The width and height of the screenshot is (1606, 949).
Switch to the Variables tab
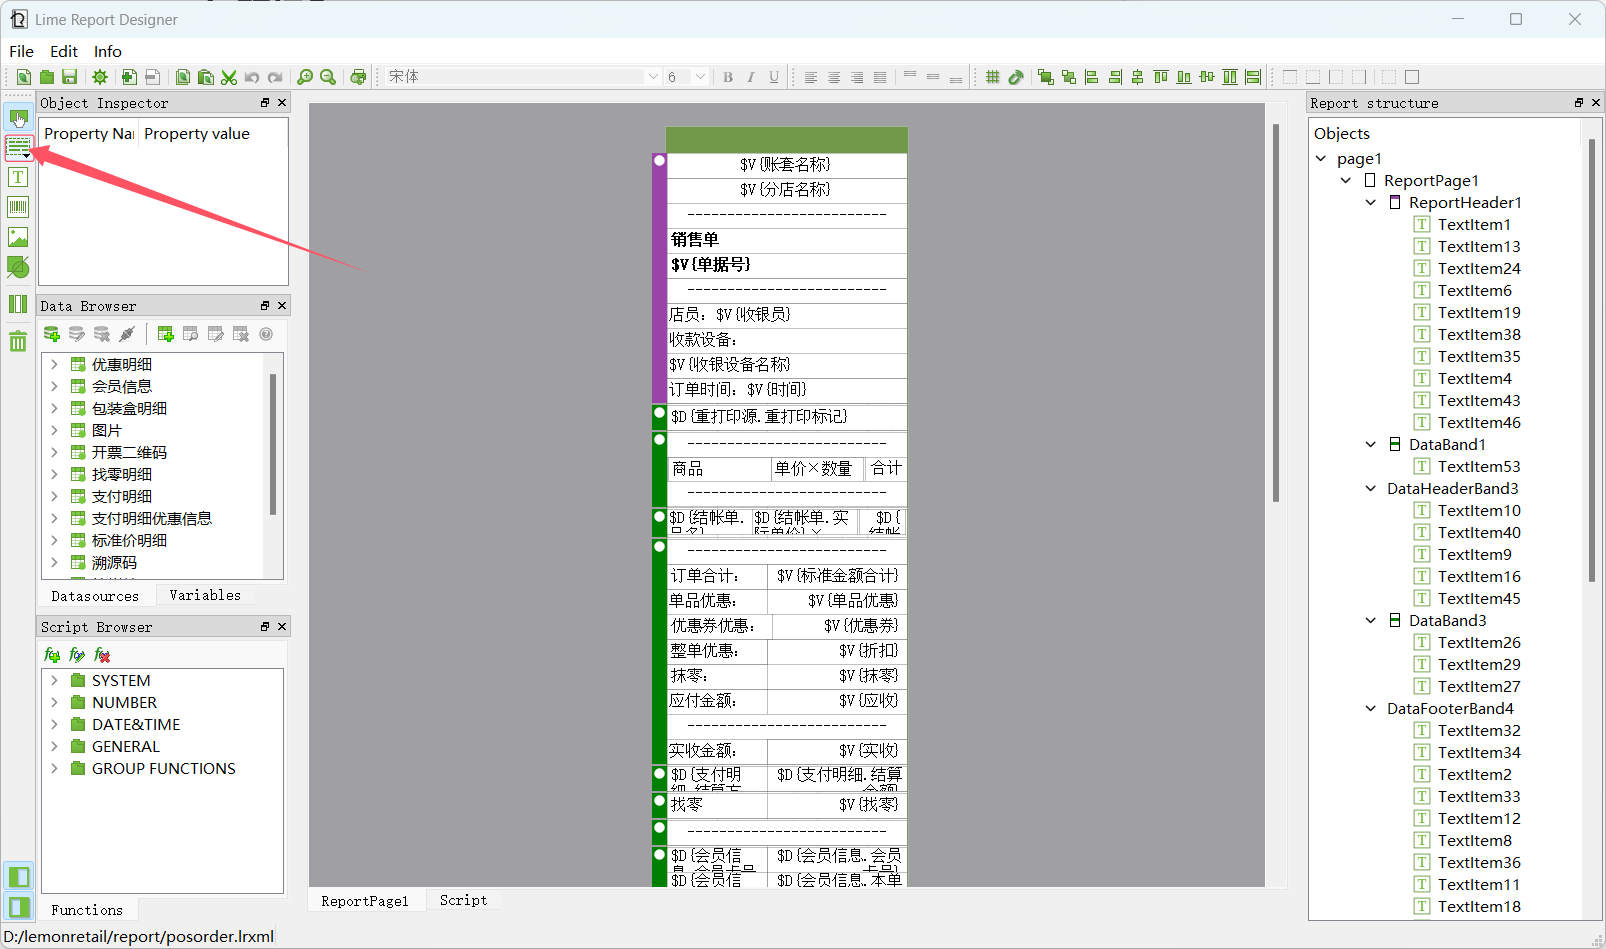205,595
